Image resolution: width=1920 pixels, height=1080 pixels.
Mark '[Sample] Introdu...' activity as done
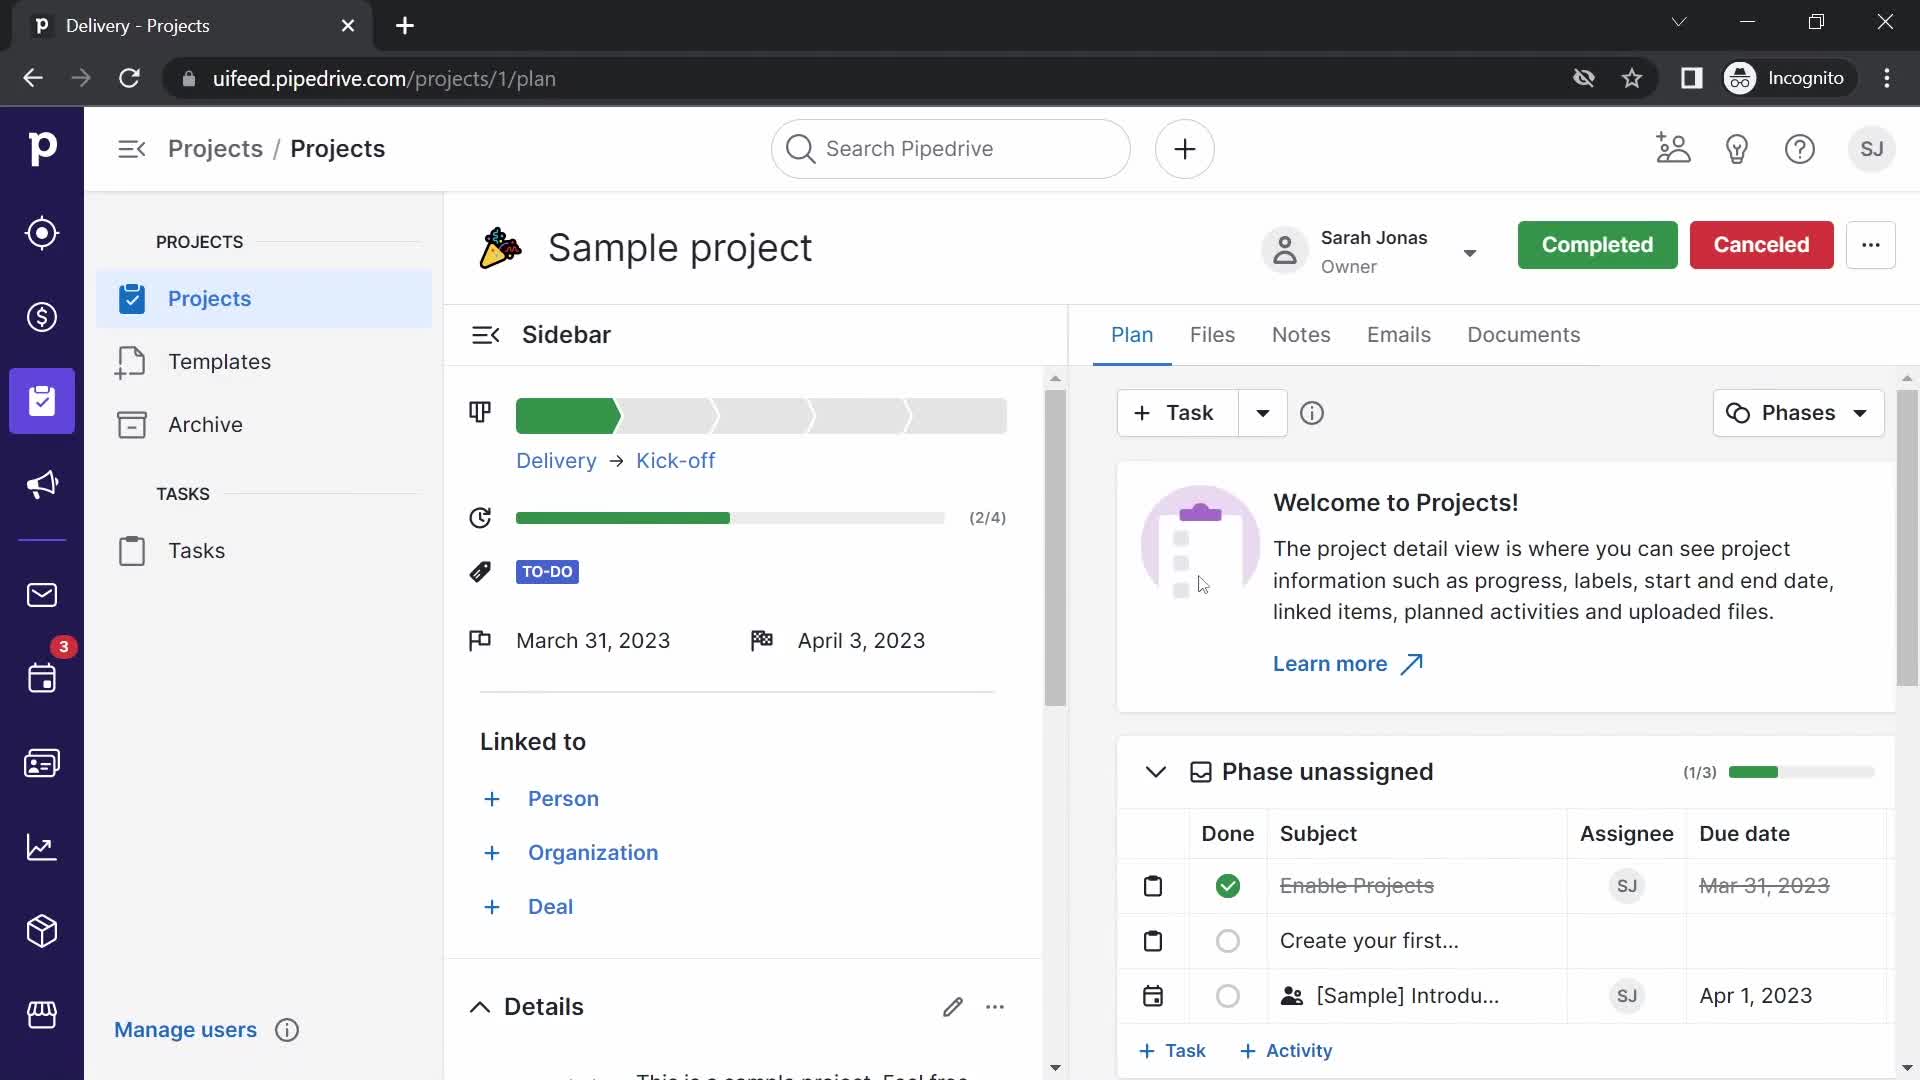pyautogui.click(x=1228, y=996)
